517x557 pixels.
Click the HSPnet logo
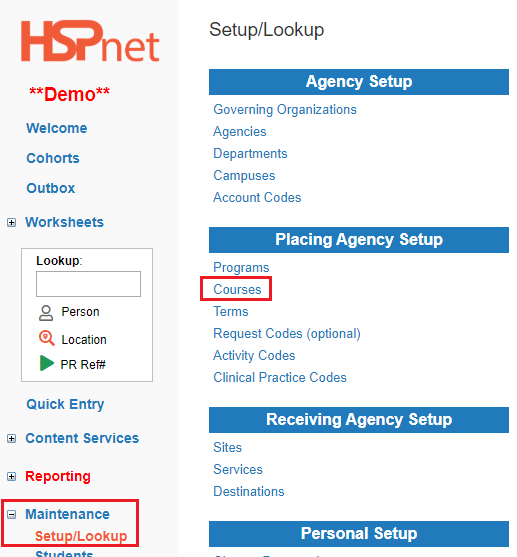(90, 41)
